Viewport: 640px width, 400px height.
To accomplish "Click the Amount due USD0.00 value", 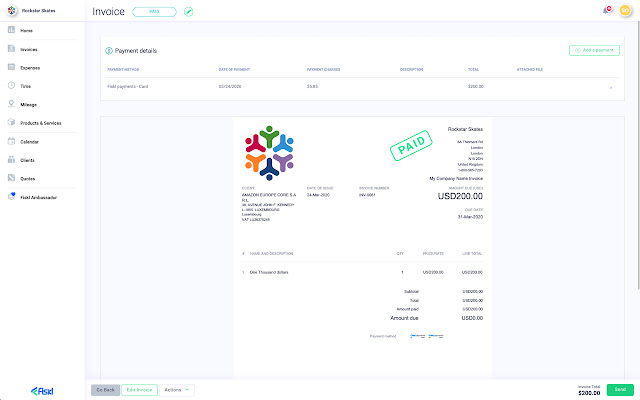I will [x=472, y=318].
